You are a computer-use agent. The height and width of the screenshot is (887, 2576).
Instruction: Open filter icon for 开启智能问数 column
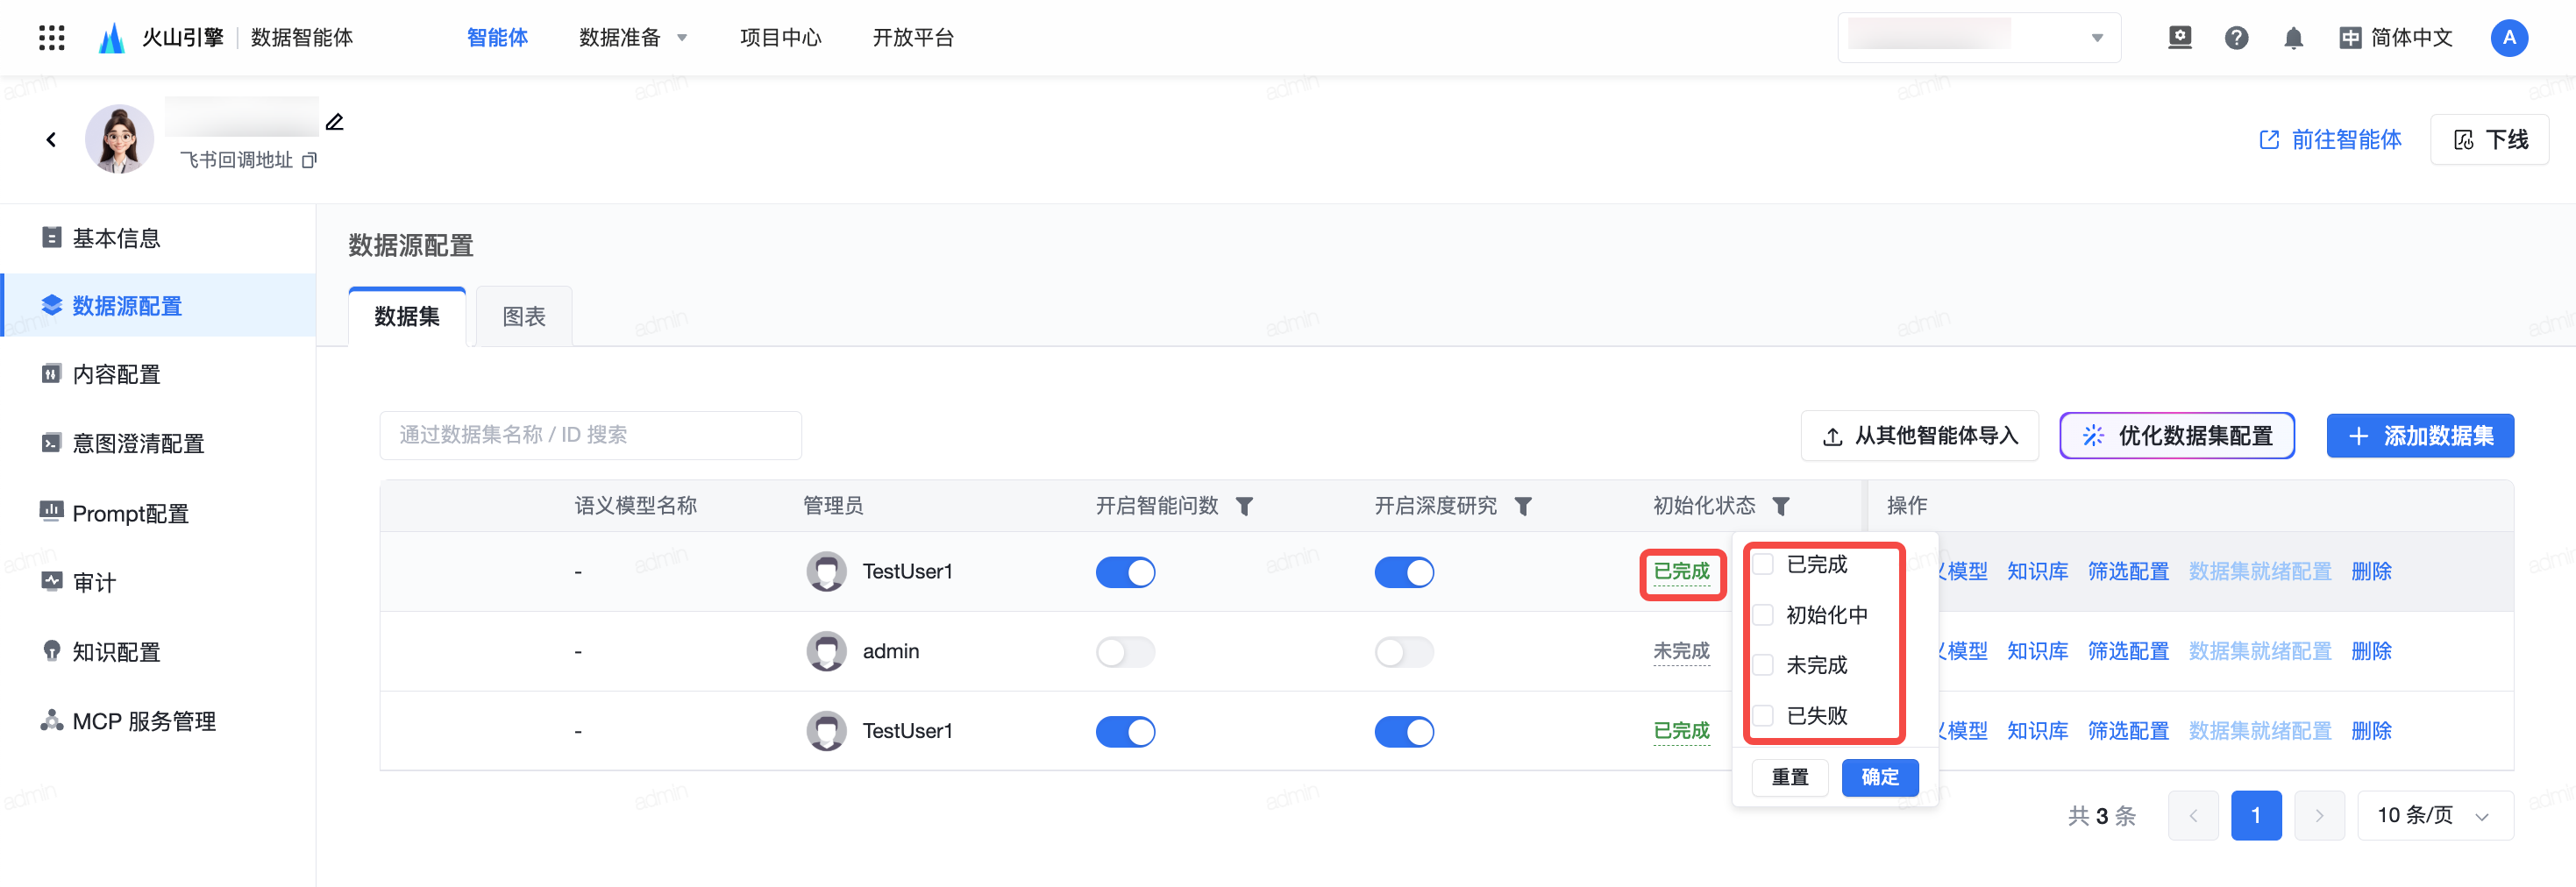[x=1244, y=506]
